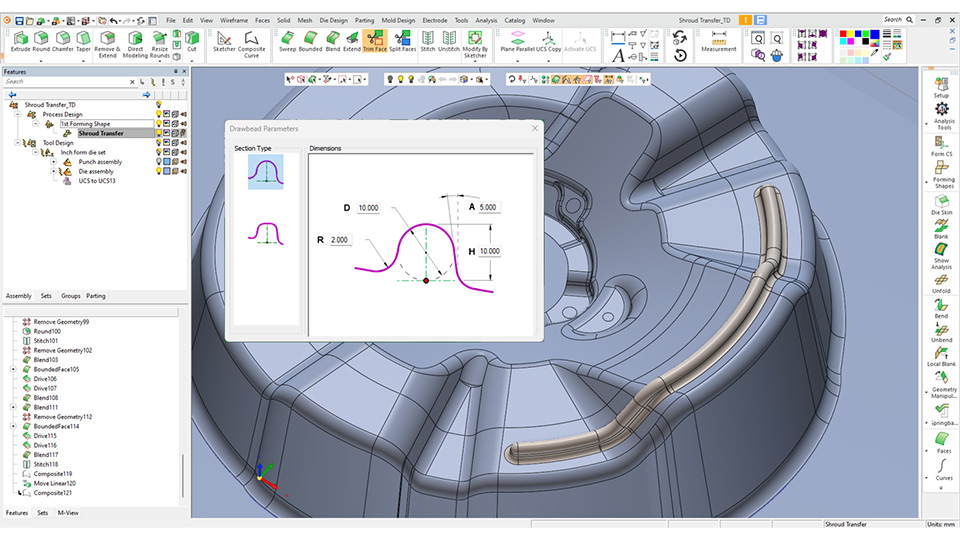Click the Show Analysis tool
Viewport: 960px width, 540px height.
[x=942, y=256]
